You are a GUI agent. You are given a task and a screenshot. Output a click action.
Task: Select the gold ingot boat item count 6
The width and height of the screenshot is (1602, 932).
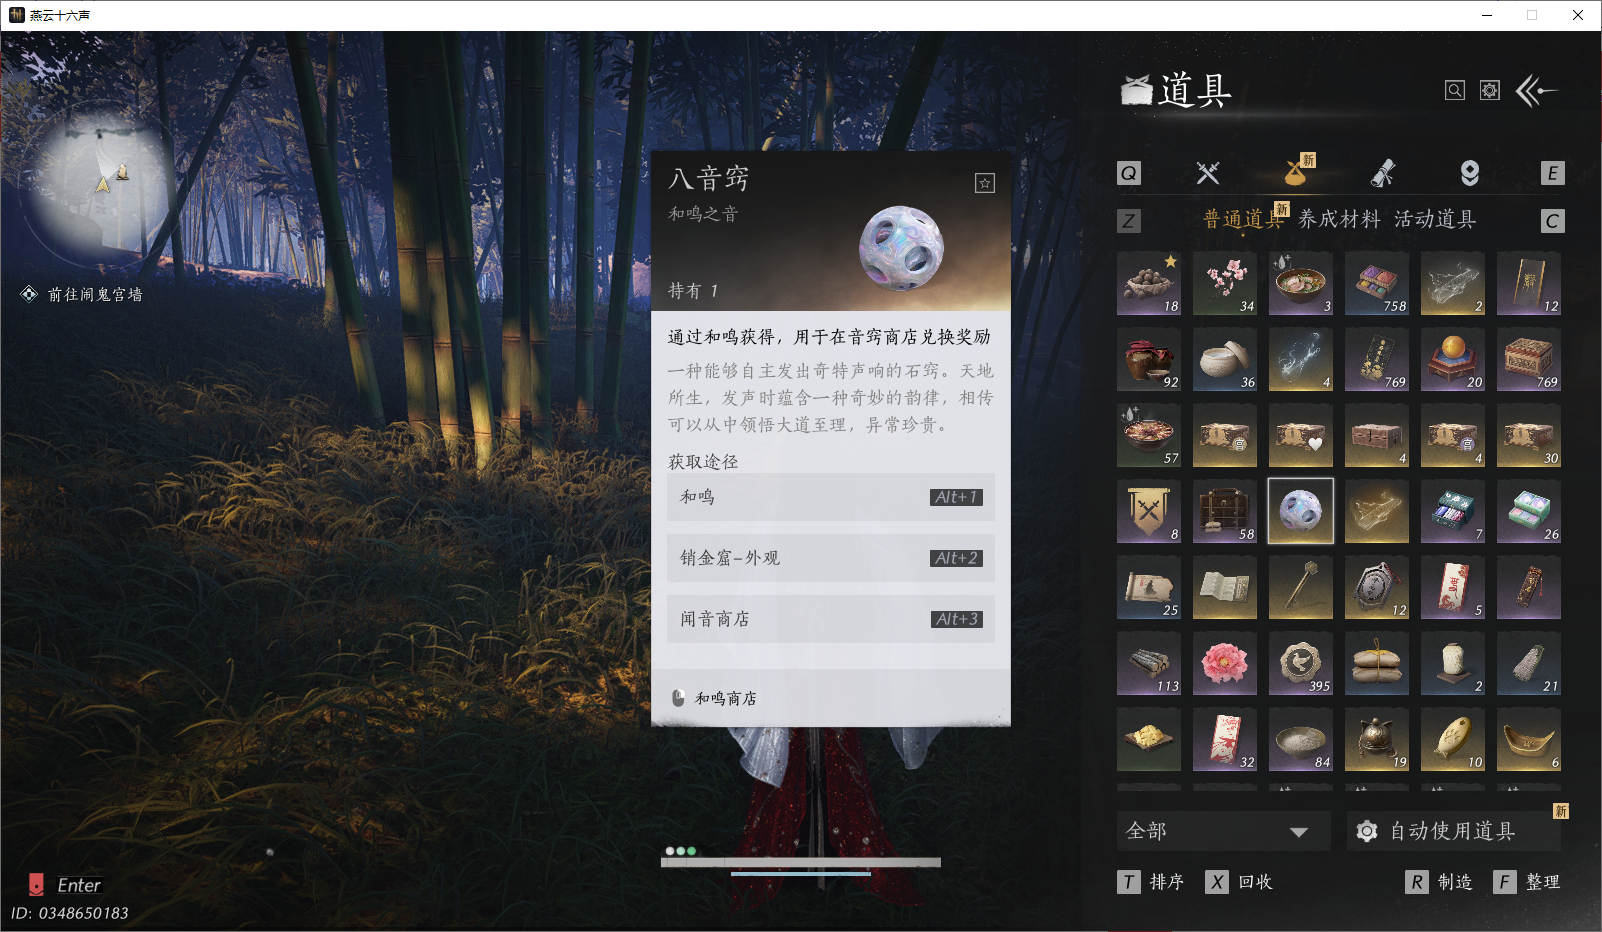(1529, 739)
